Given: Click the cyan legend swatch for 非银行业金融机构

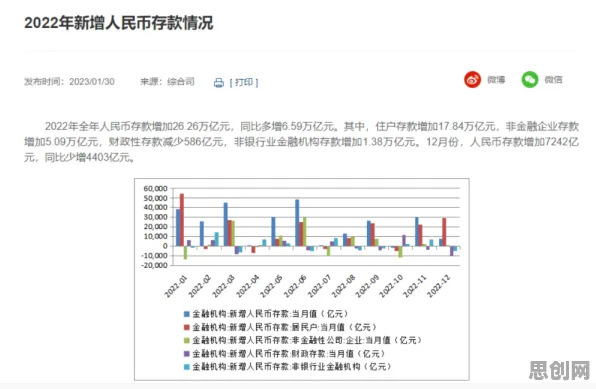Looking at the screenshot, I should [187, 367].
